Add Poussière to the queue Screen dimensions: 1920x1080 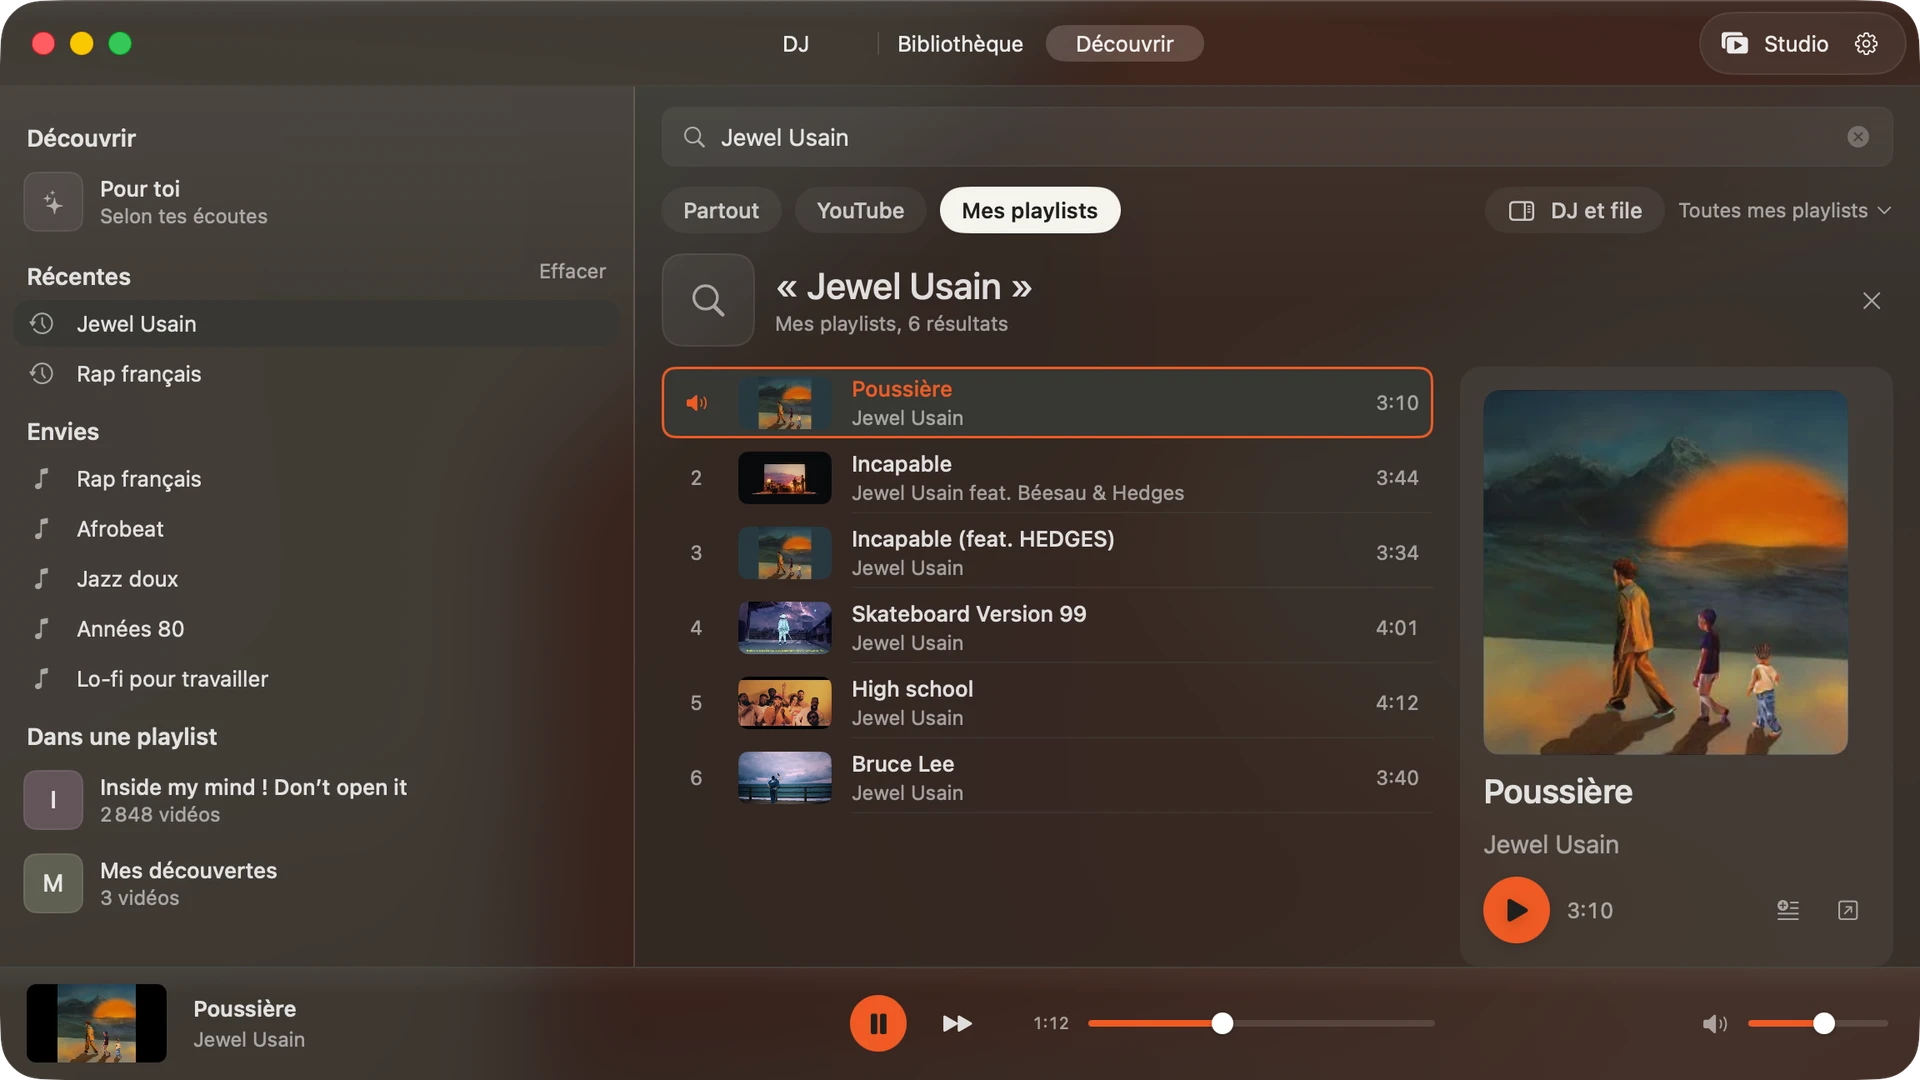(x=1788, y=910)
